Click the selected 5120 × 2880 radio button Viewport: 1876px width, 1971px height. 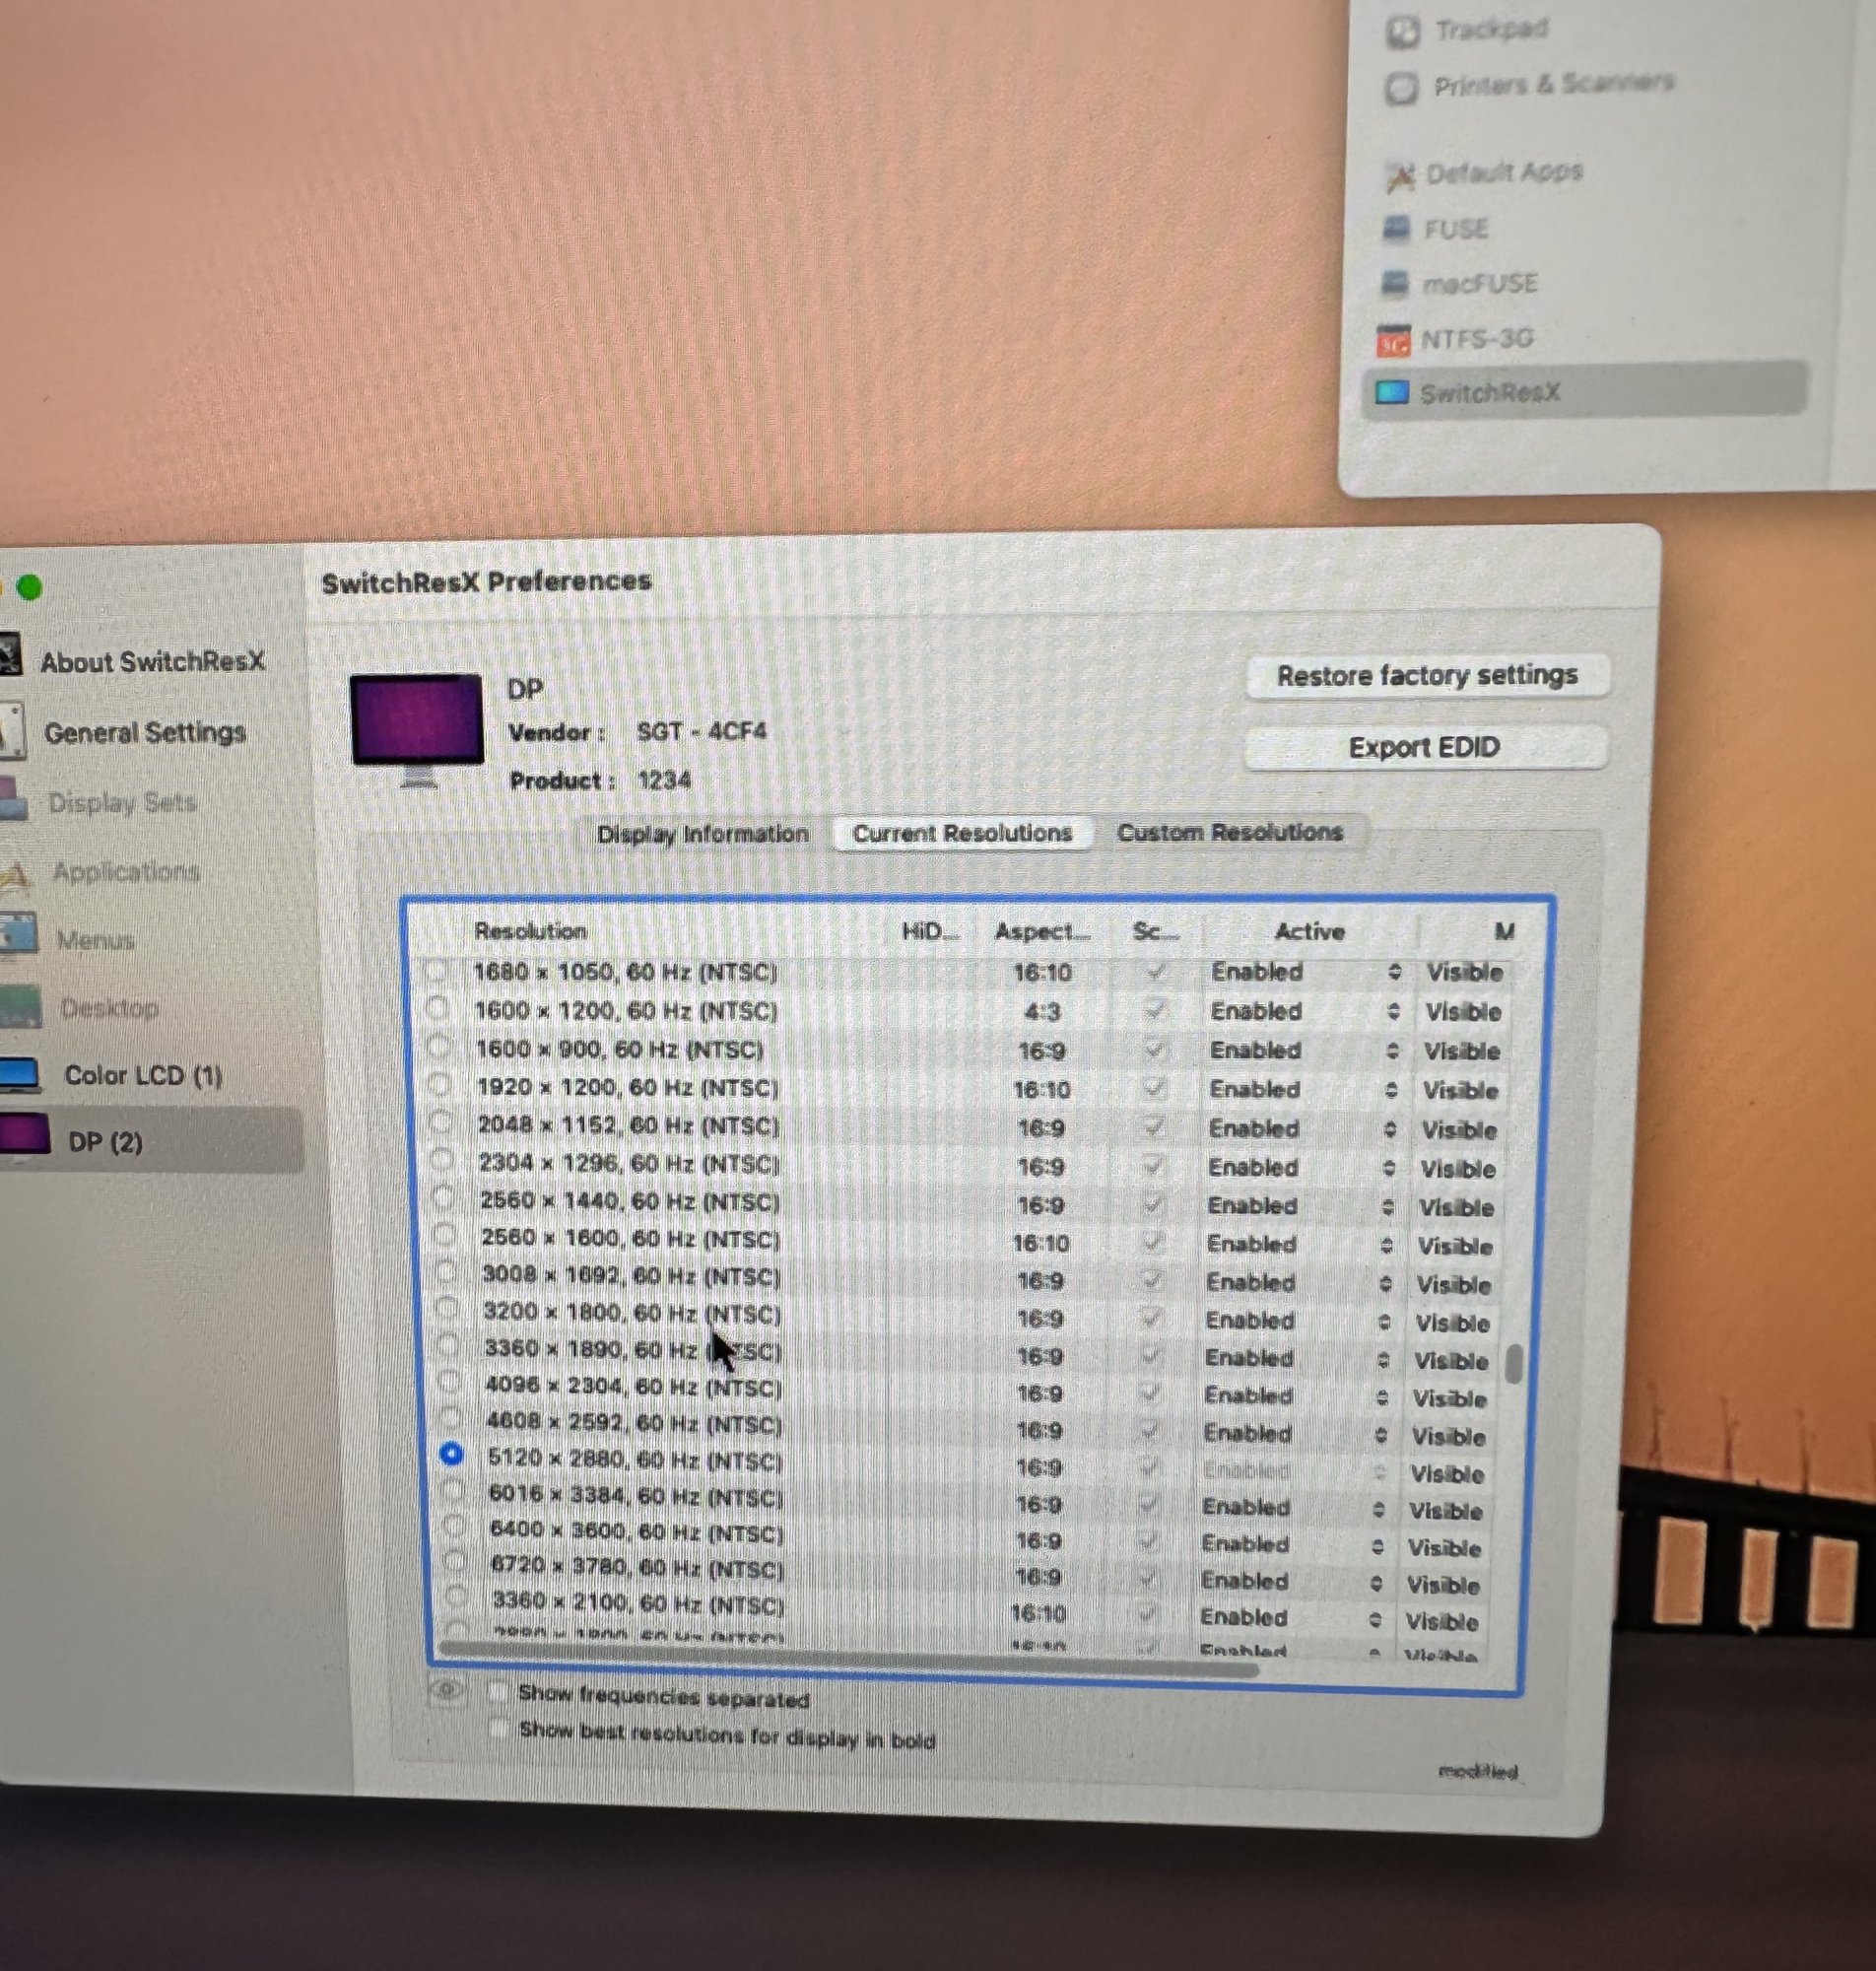click(452, 1454)
